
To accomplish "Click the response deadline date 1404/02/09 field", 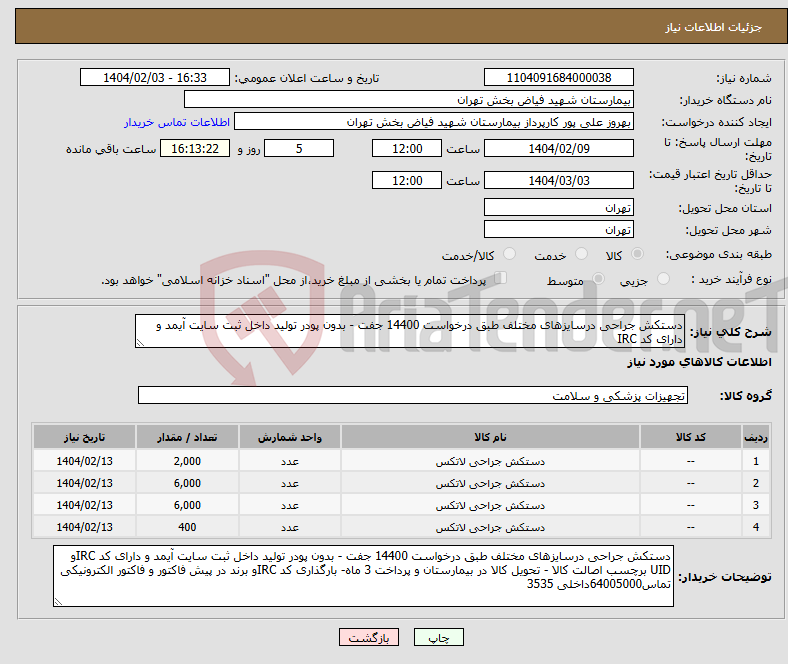I will pyautogui.click(x=558, y=149).
